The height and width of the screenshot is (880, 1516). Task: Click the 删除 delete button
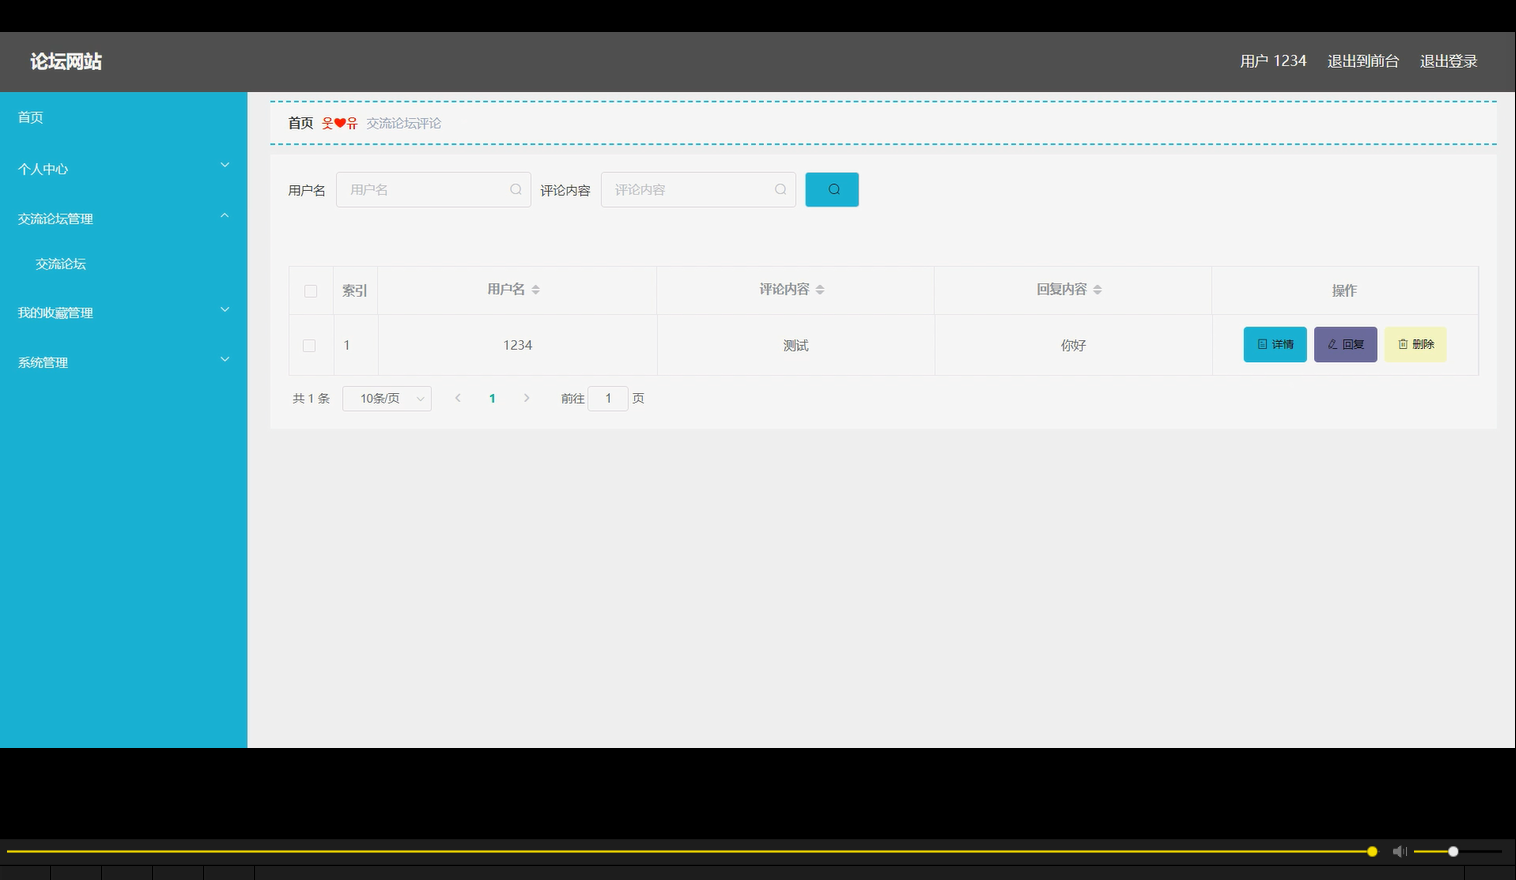[1415, 344]
